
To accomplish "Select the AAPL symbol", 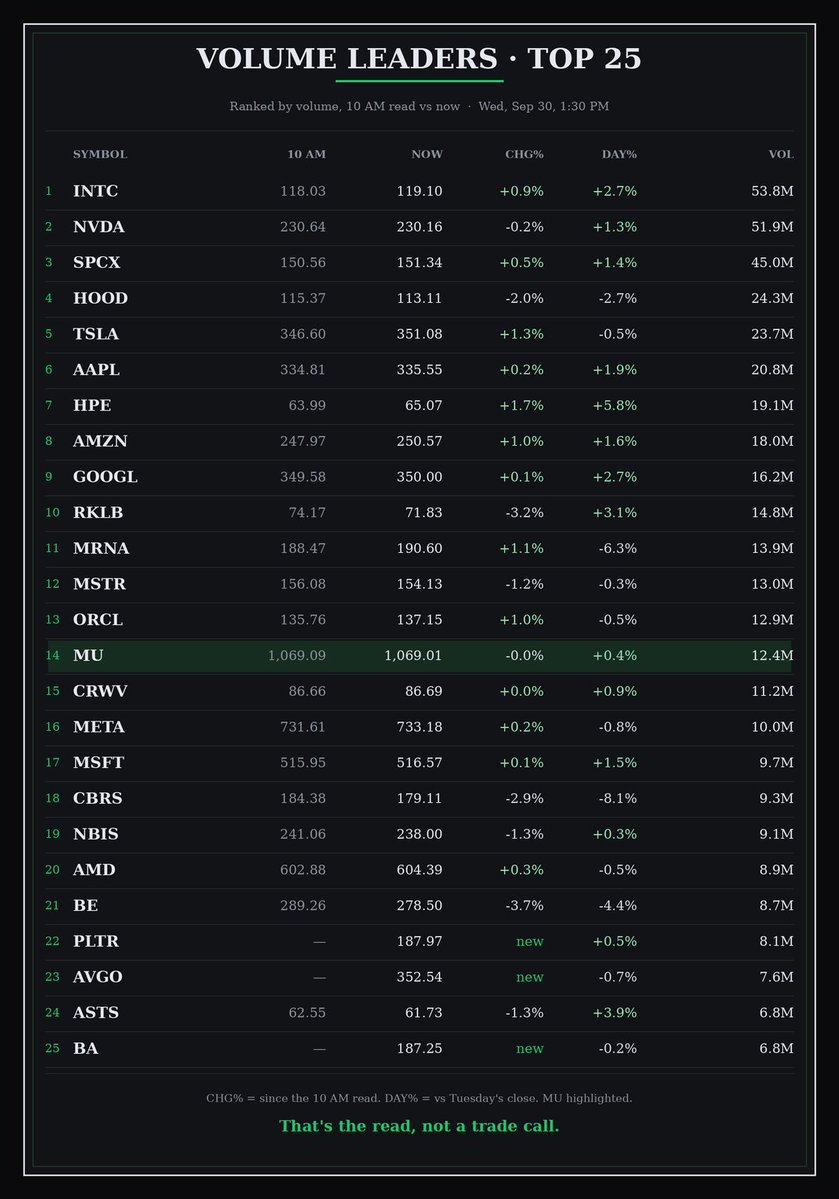I will coord(96,370).
